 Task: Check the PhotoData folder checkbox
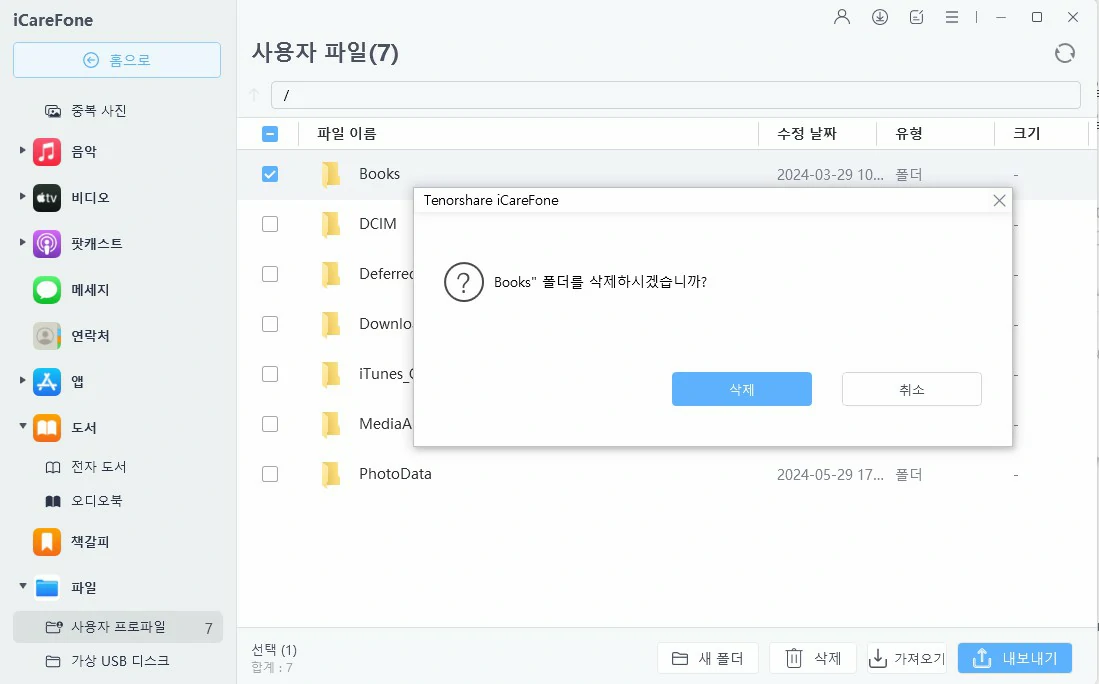click(x=270, y=474)
